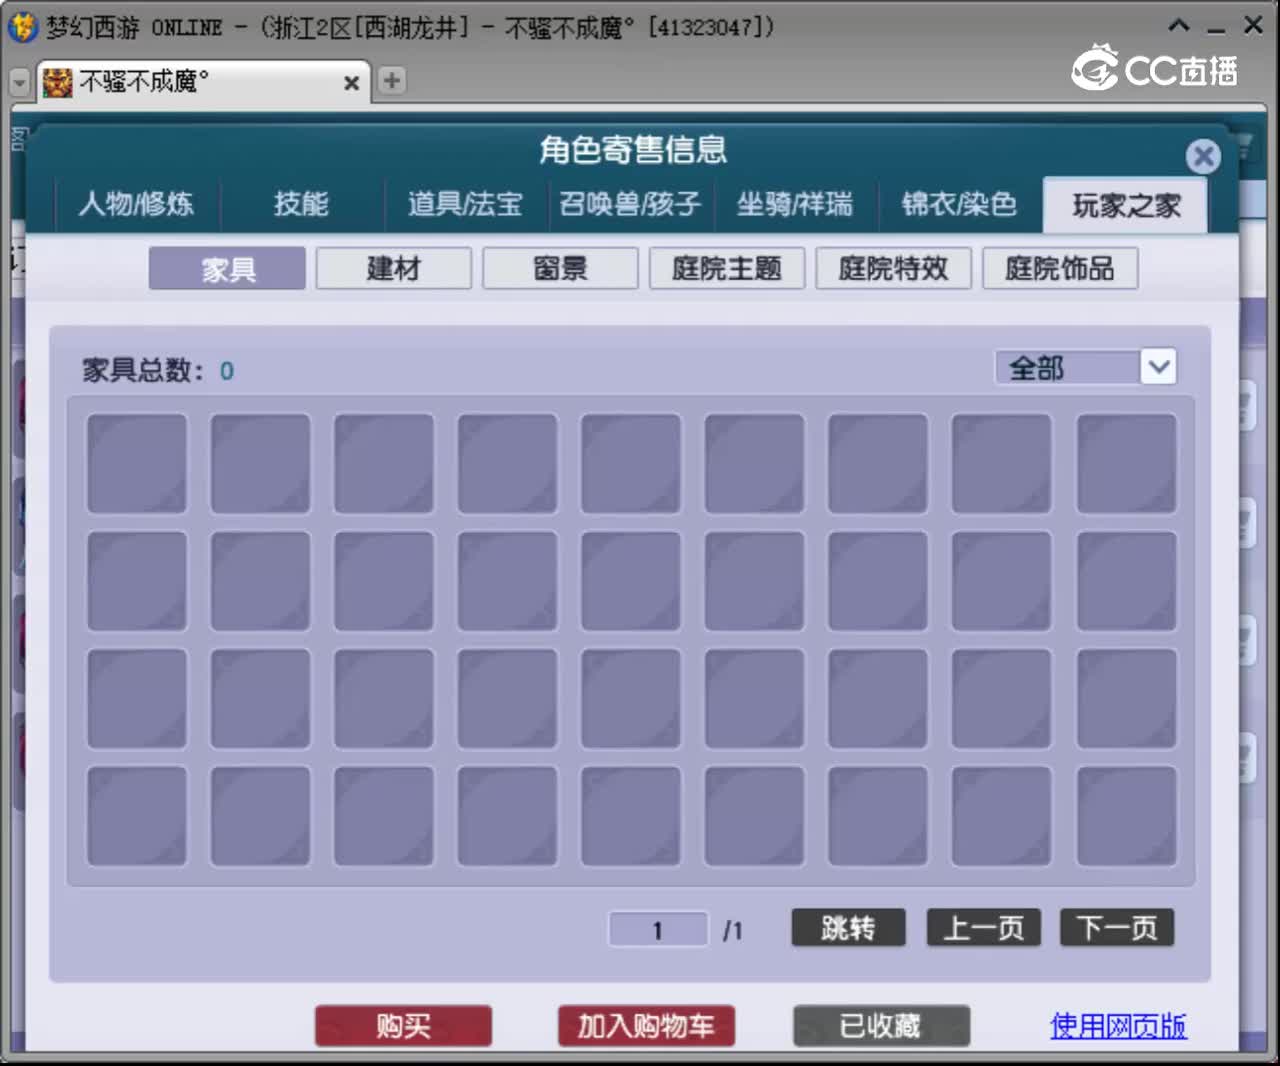This screenshot has width=1280, height=1066.
Task: Open the 技能 tab
Action: (302, 204)
